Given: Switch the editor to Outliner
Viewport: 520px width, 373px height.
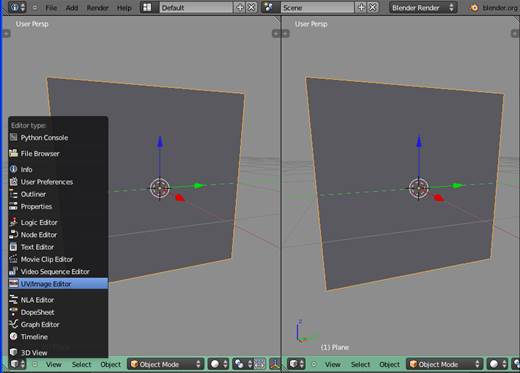Looking at the screenshot, I should pyautogui.click(x=58, y=194).
